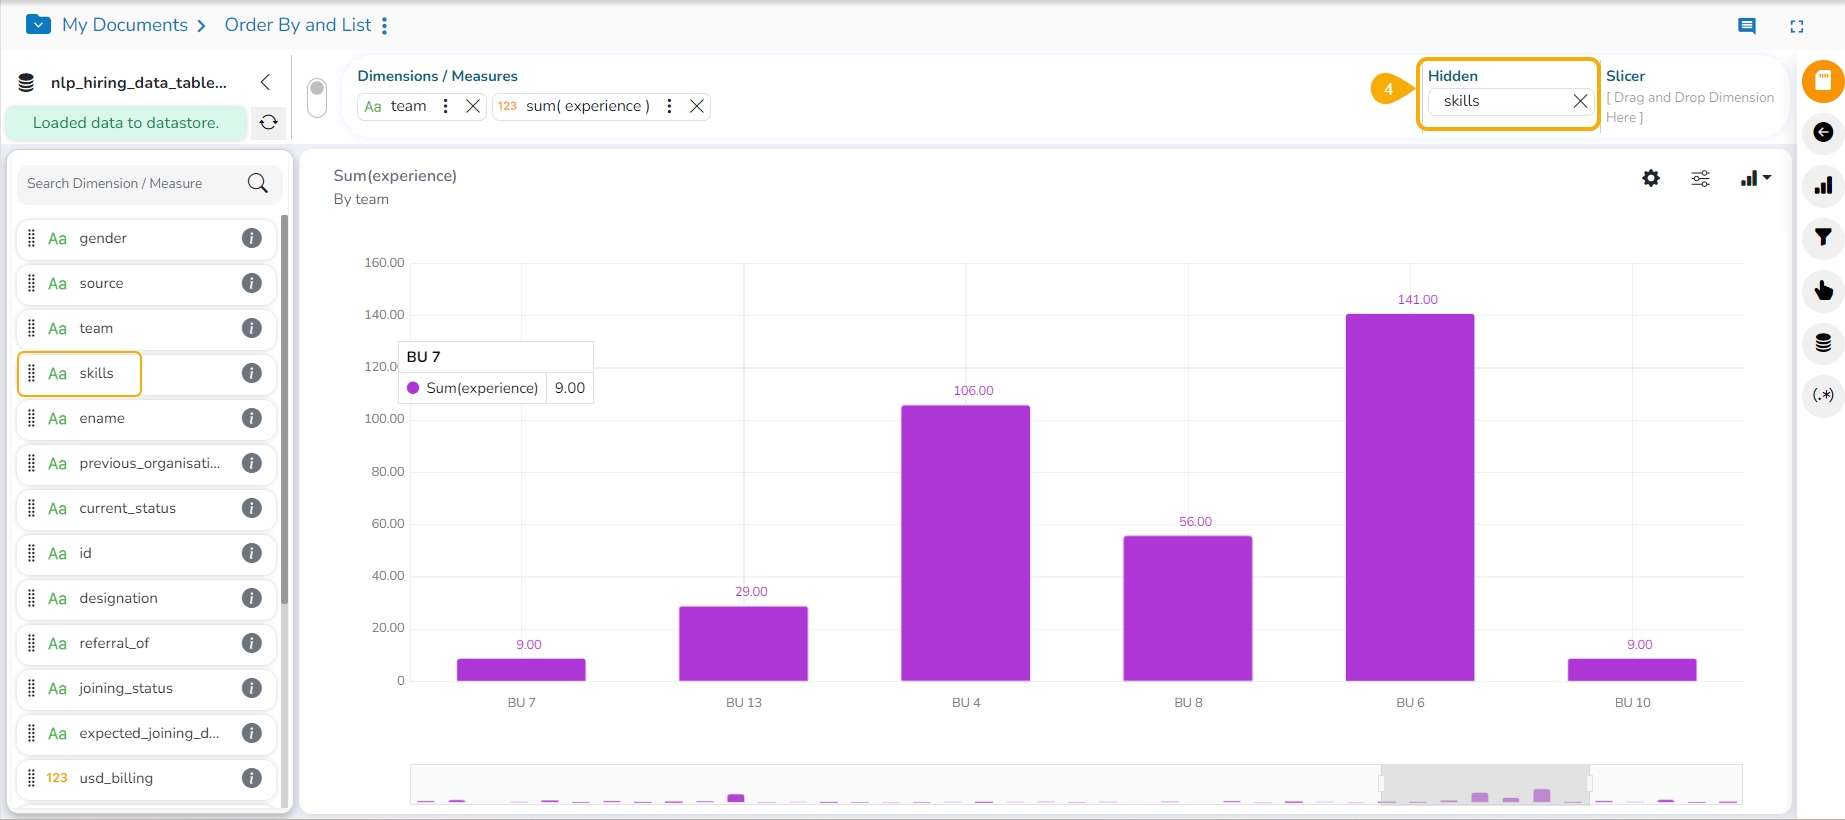
Task: Select the designation dimension in list
Action: point(118,598)
